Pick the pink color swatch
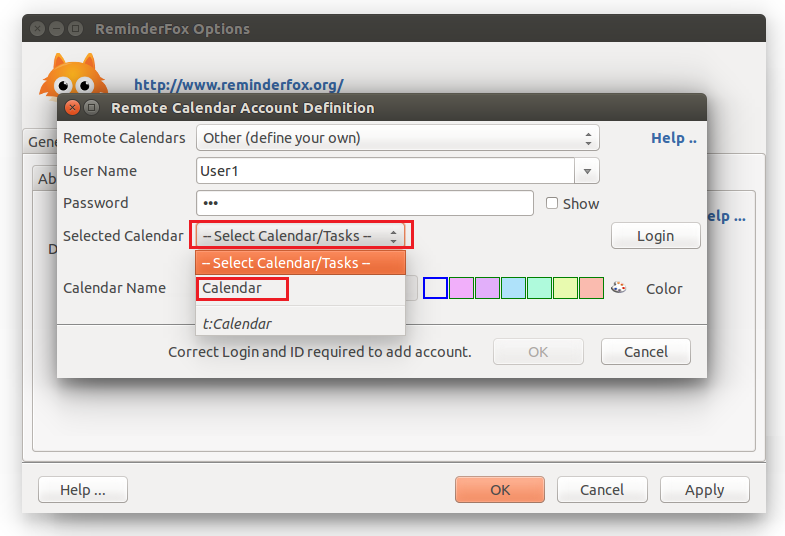This screenshot has height=536, width=785. click(461, 288)
